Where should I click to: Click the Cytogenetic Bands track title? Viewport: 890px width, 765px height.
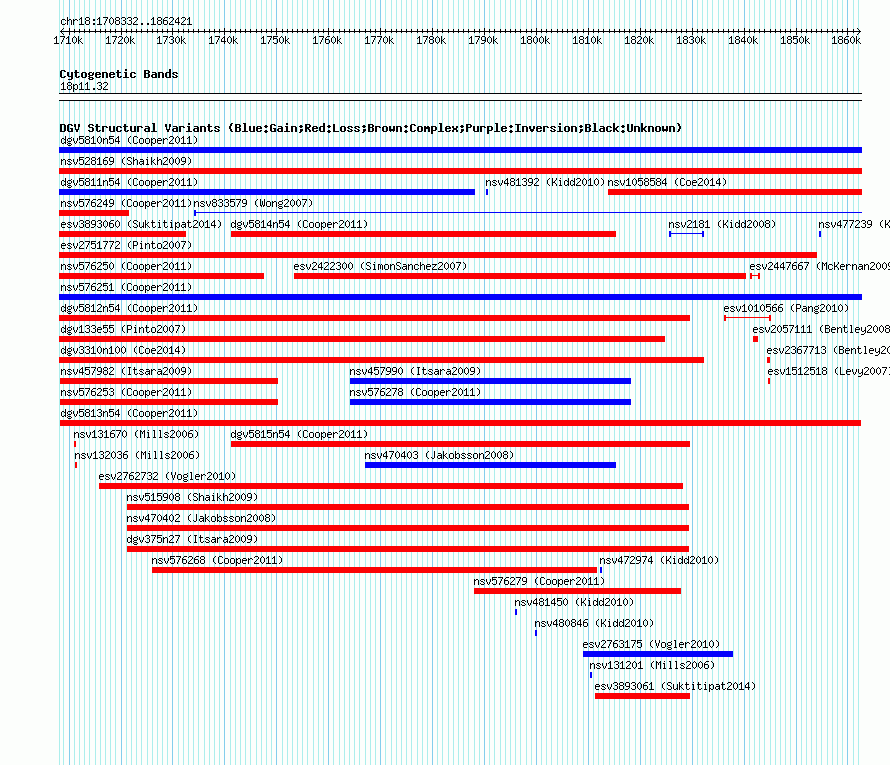coord(119,74)
